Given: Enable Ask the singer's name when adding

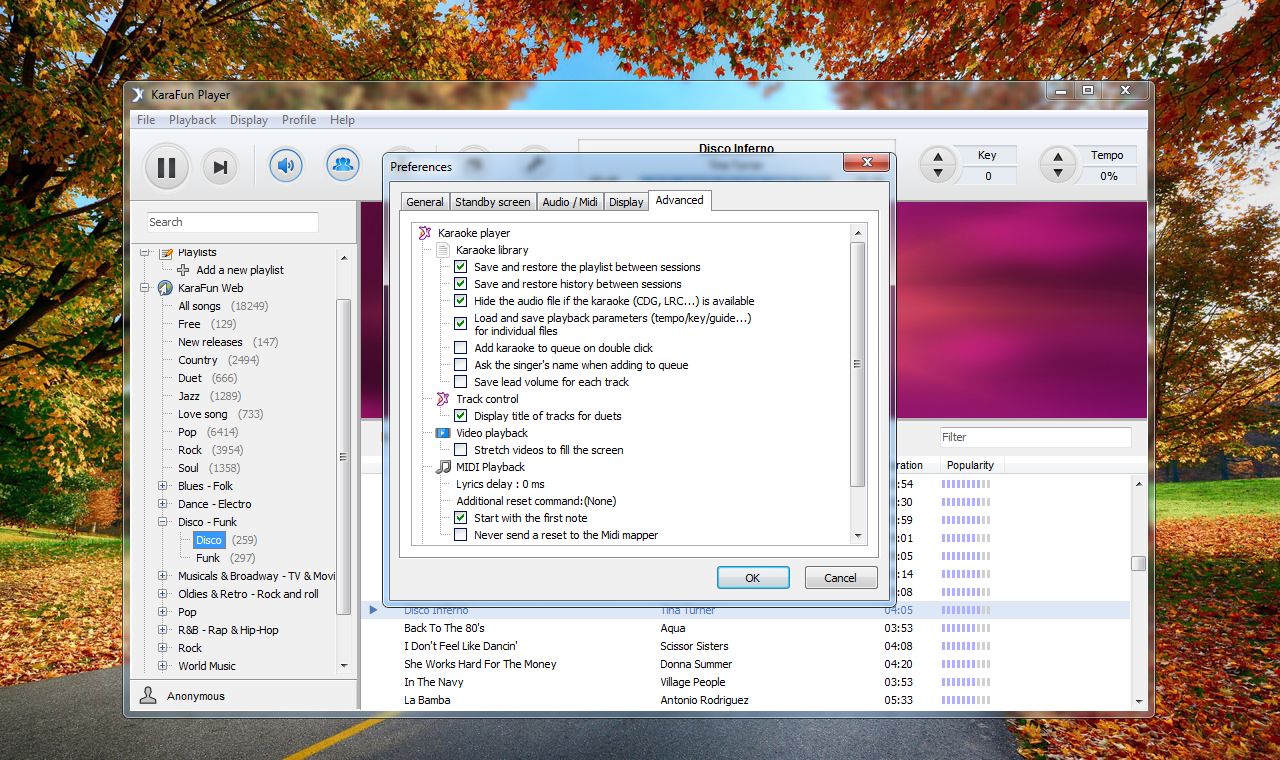Looking at the screenshot, I should (461, 365).
